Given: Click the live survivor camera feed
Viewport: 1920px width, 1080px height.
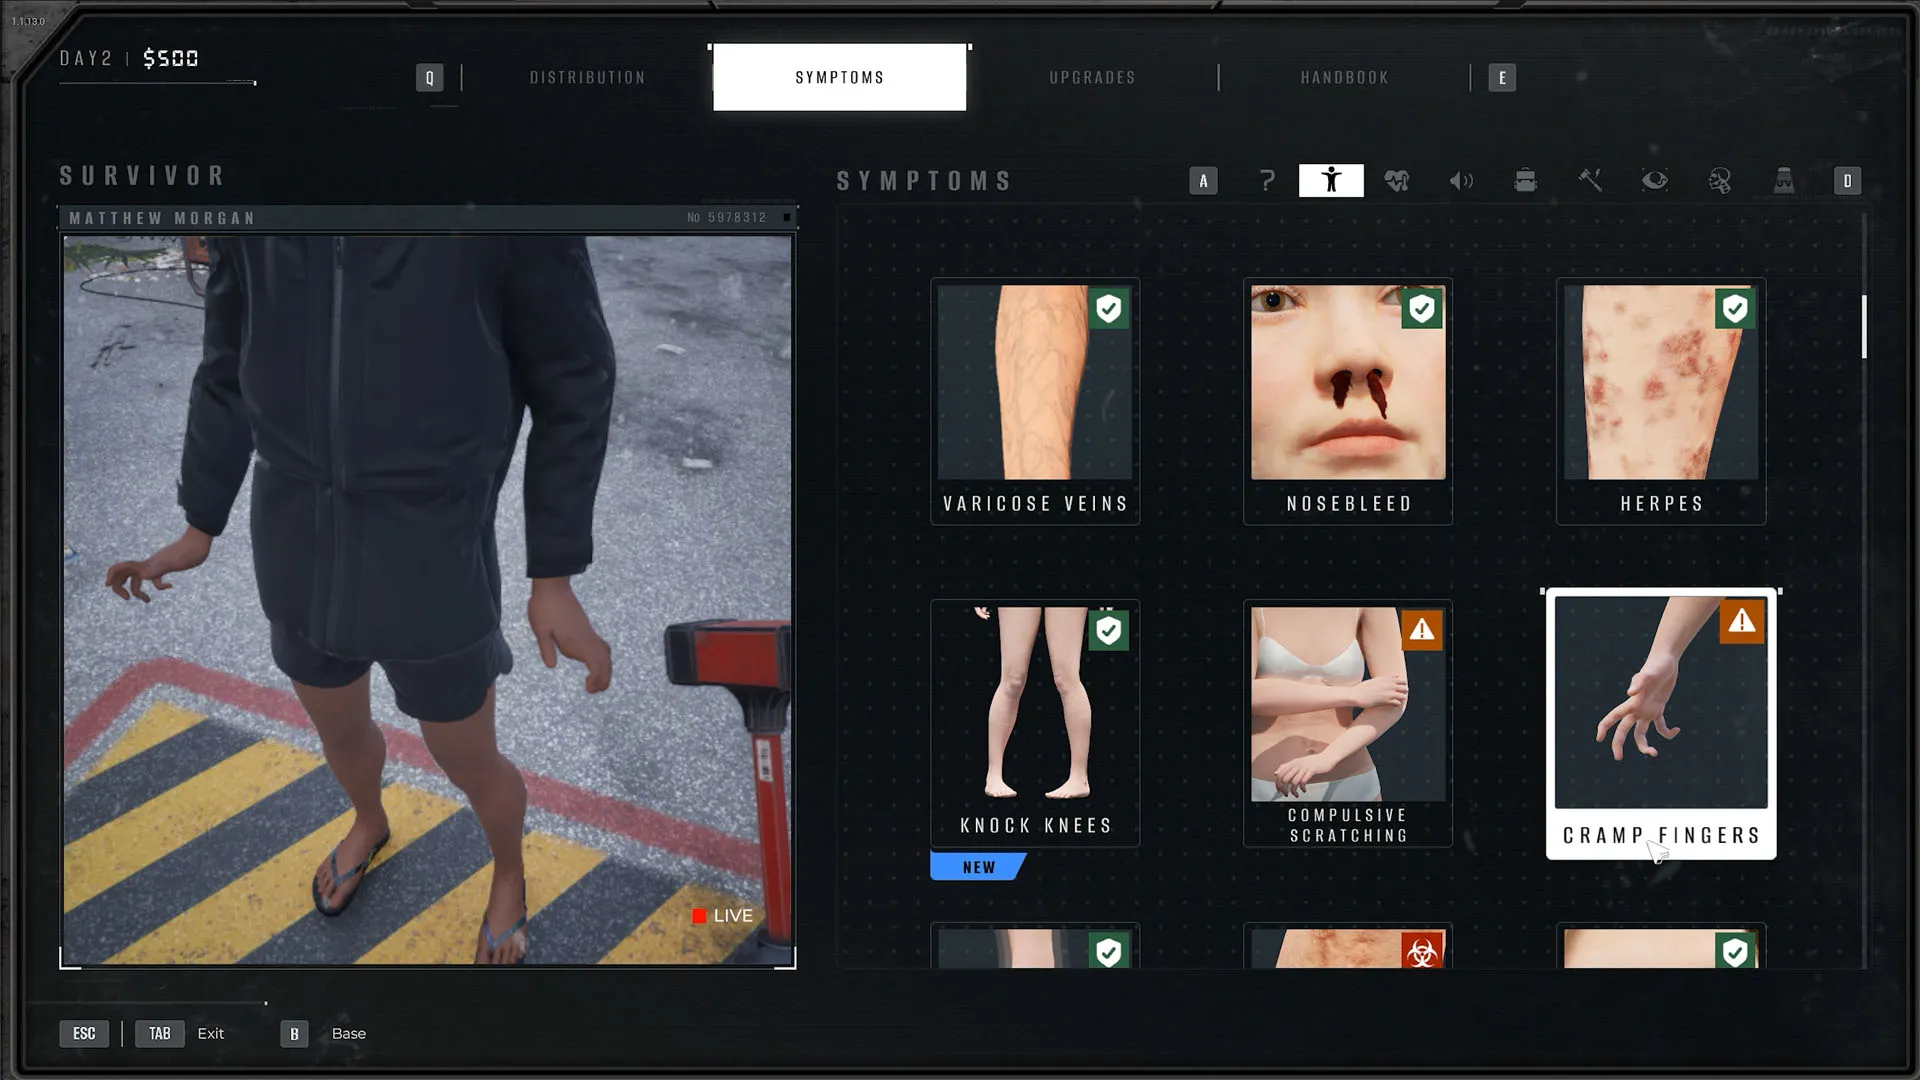Looking at the screenshot, I should (428, 600).
